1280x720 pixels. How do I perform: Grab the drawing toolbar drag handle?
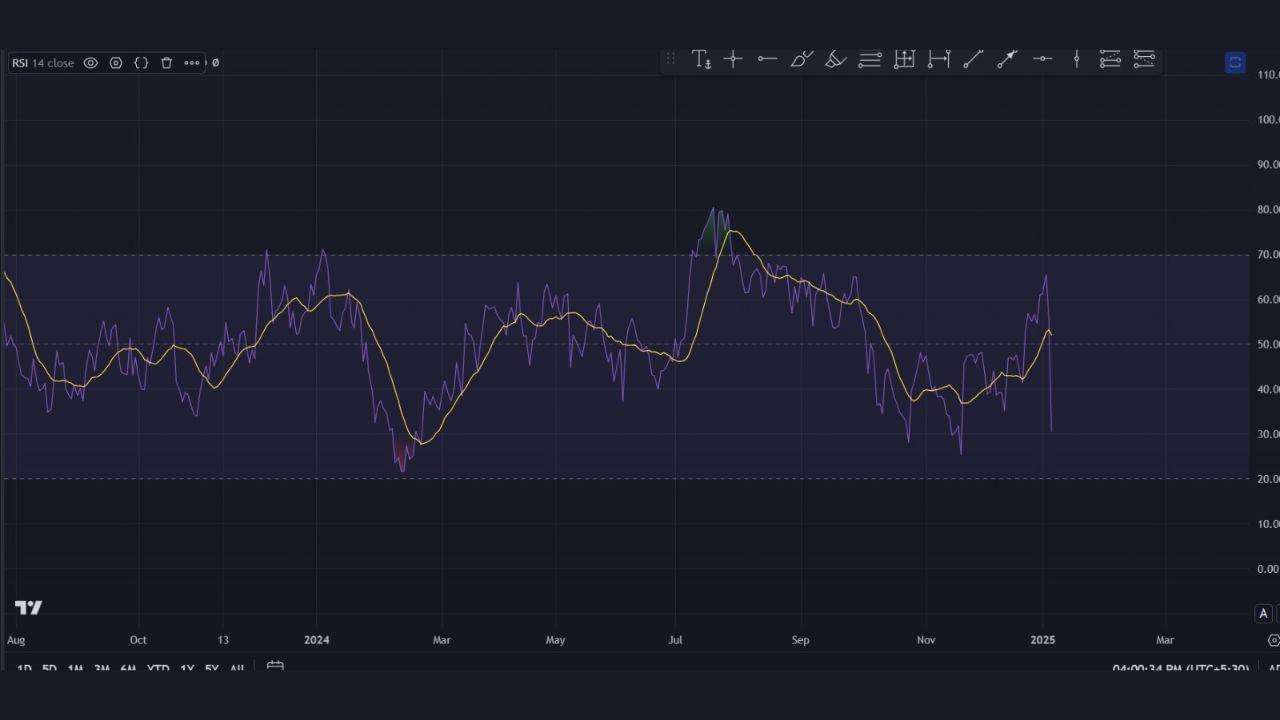[670, 60]
